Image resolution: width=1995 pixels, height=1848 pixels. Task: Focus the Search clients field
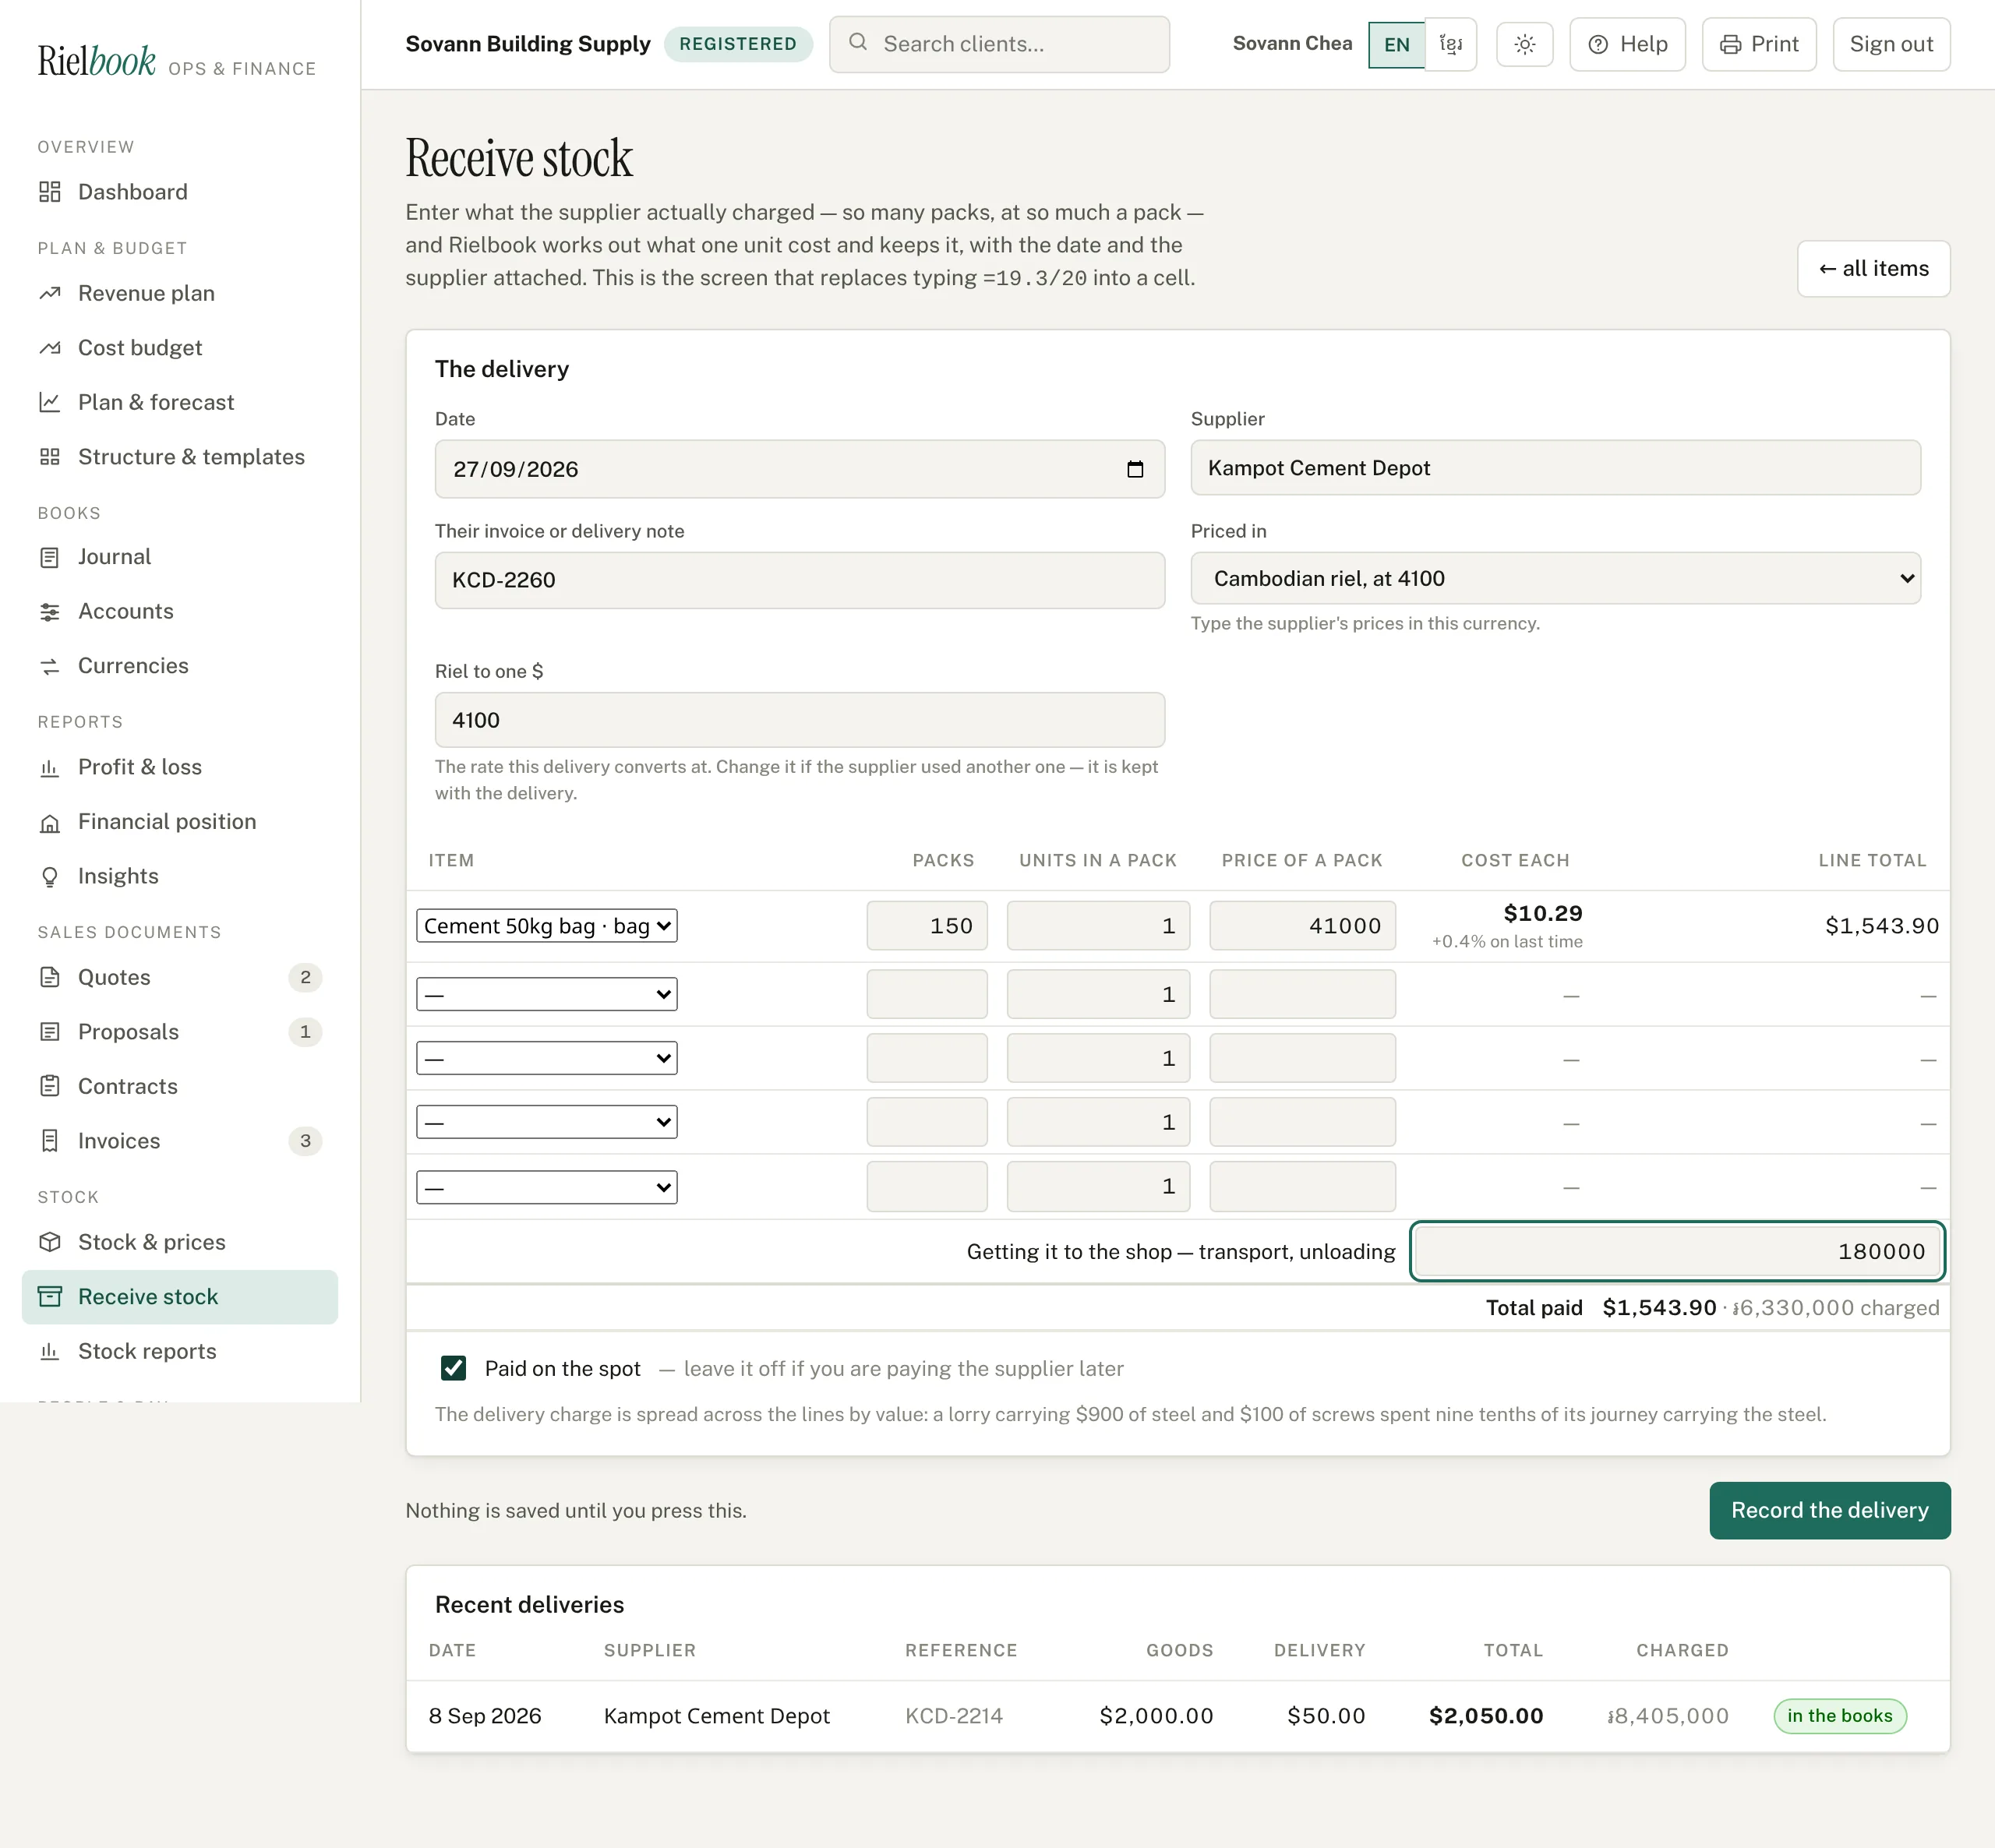pyautogui.click(x=999, y=44)
